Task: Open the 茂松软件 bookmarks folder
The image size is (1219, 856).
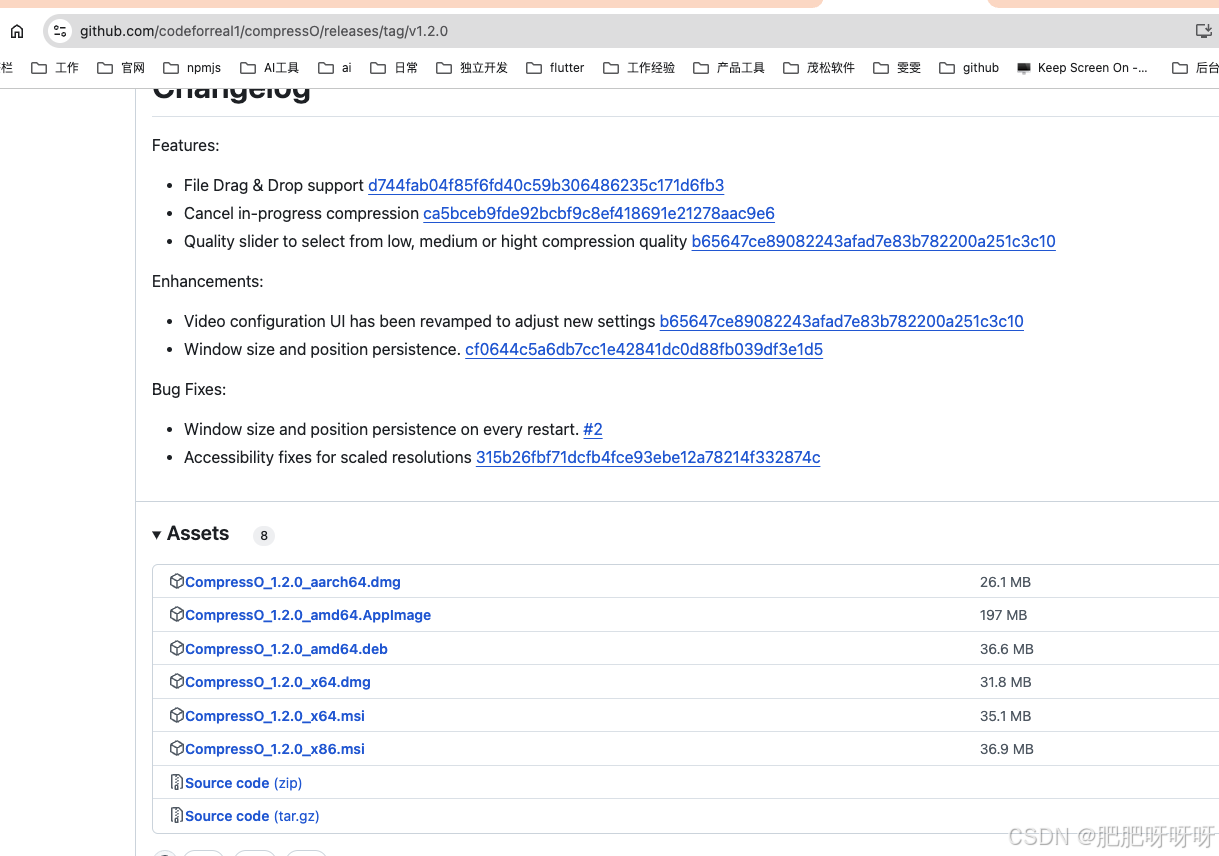Action: click(x=819, y=68)
